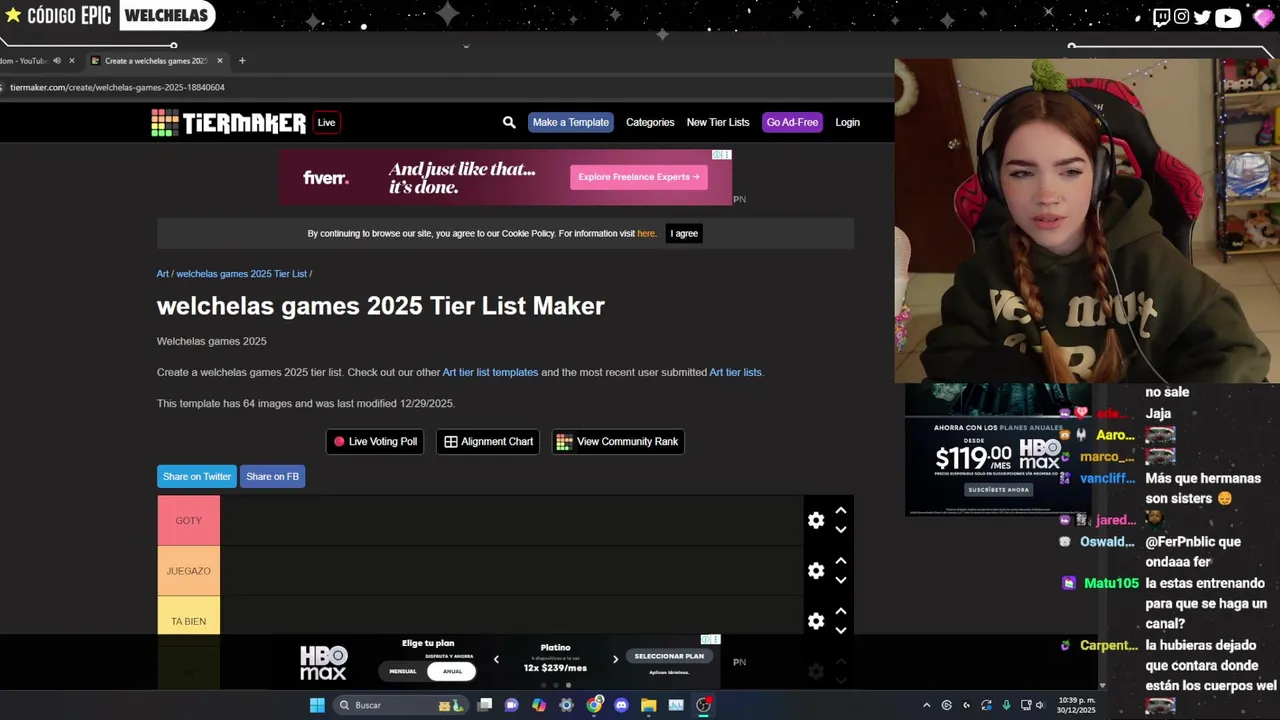Click the yellow TA BIEN tier label
The width and height of the screenshot is (1280, 720).
(x=188, y=621)
